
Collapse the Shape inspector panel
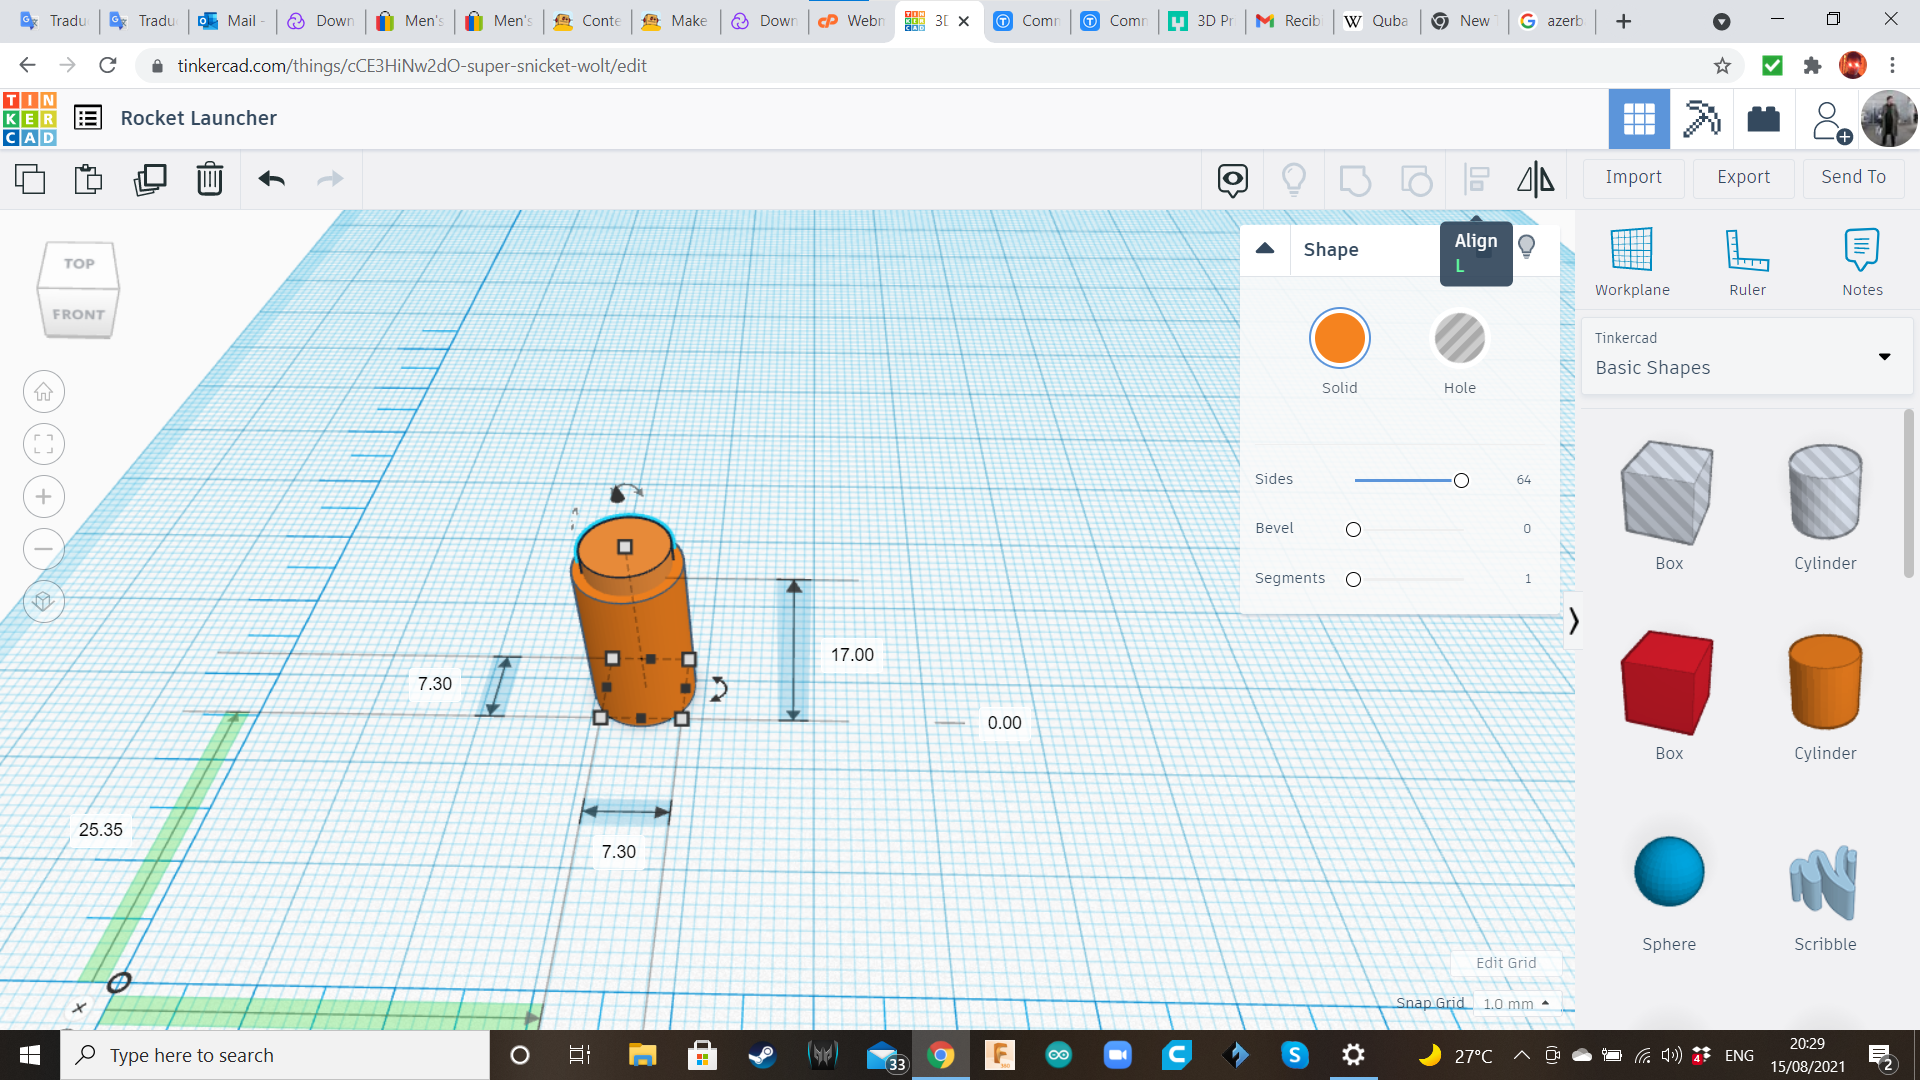click(x=1265, y=249)
